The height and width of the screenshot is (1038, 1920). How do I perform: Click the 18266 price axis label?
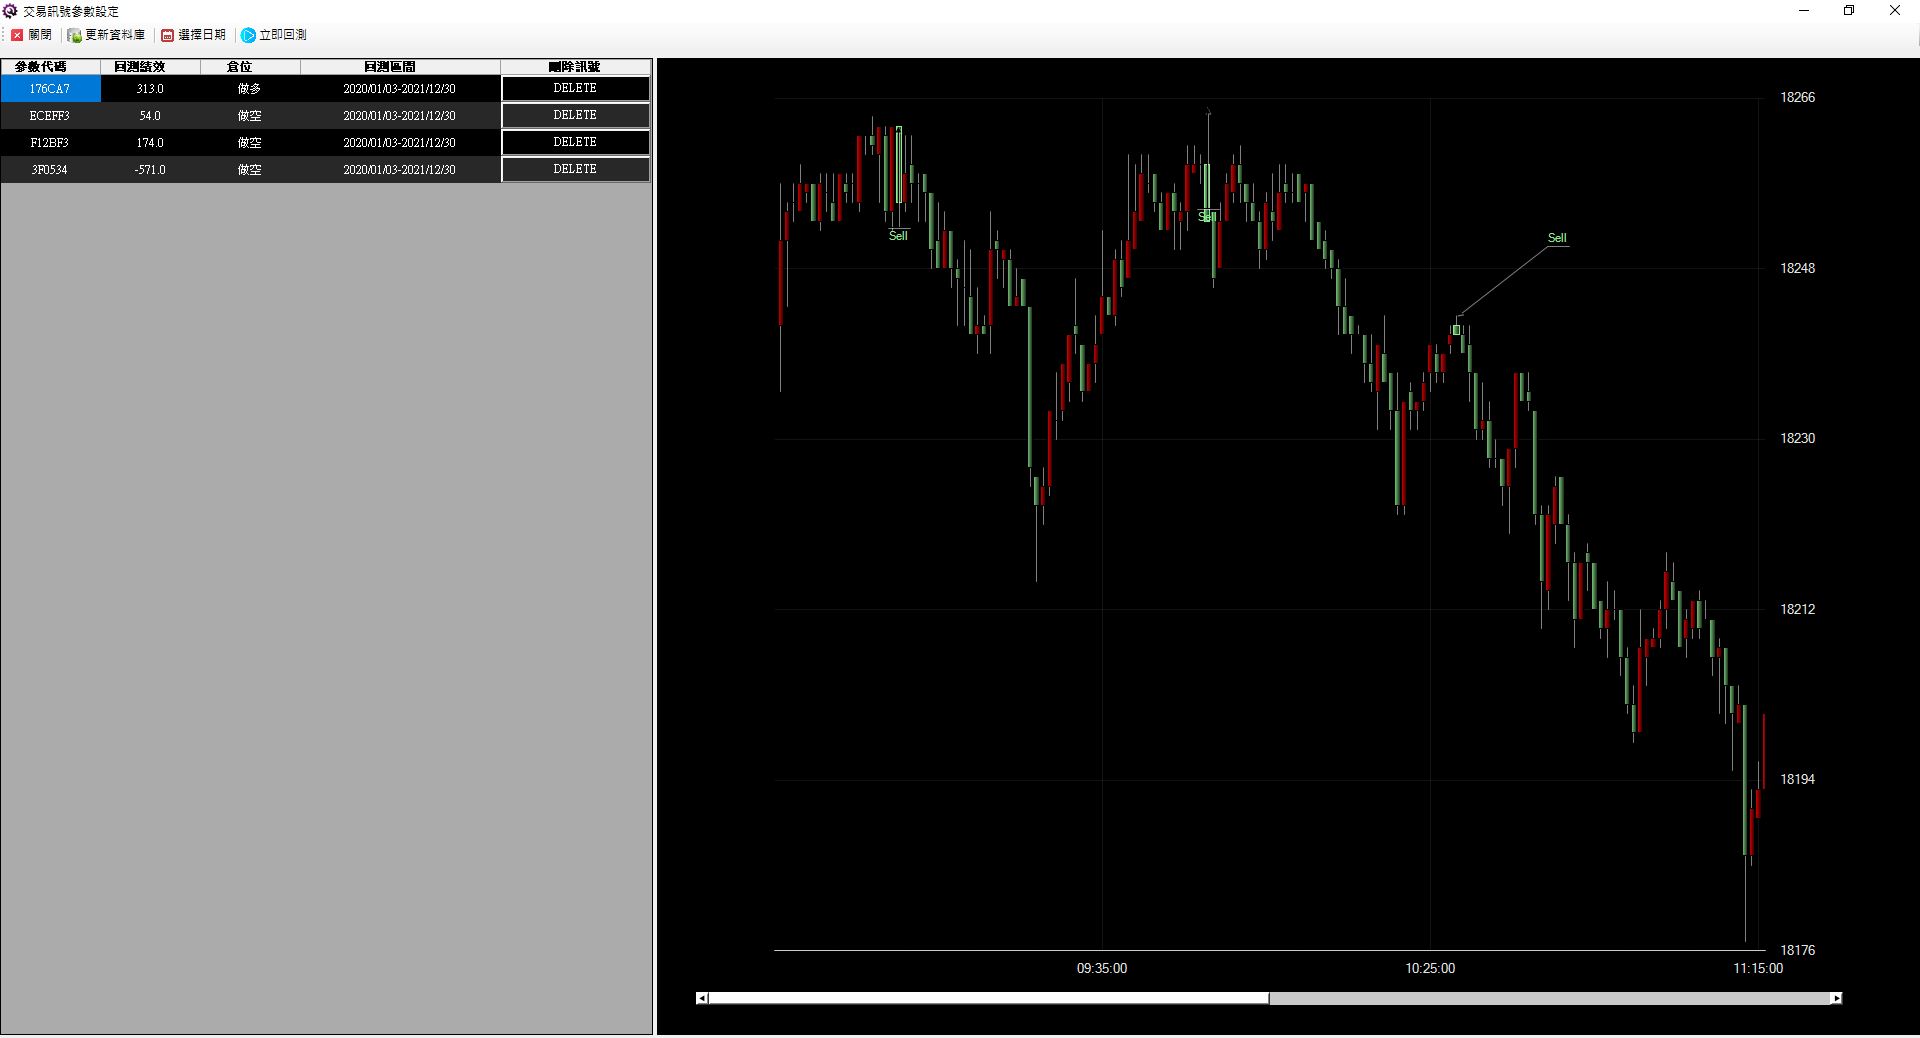point(1797,97)
